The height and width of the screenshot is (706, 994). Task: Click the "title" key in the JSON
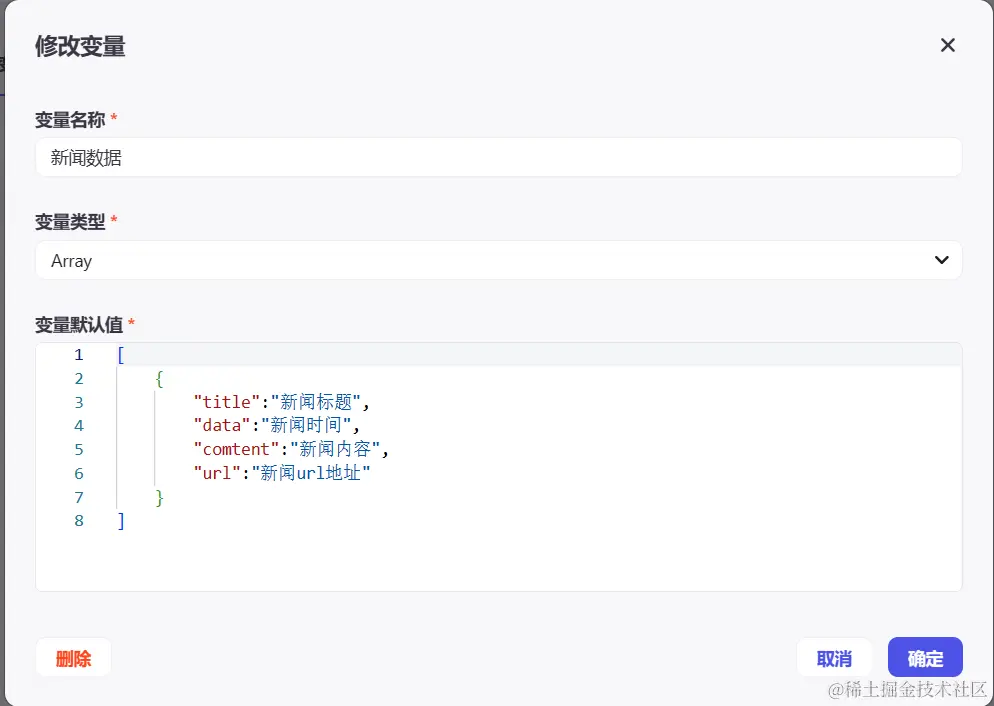pyautogui.click(x=226, y=402)
